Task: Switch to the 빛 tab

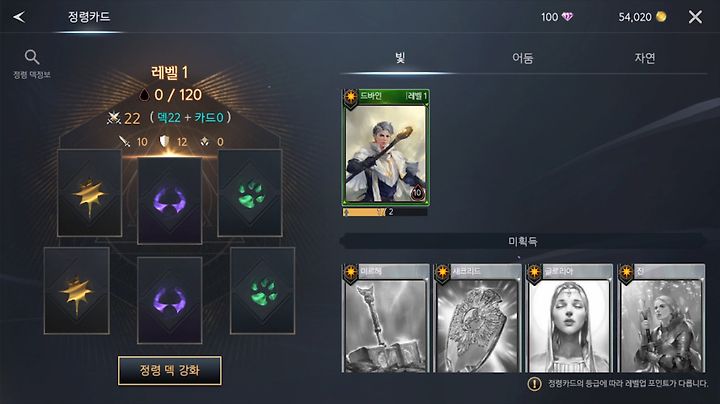Action: [x=400, y=58]
